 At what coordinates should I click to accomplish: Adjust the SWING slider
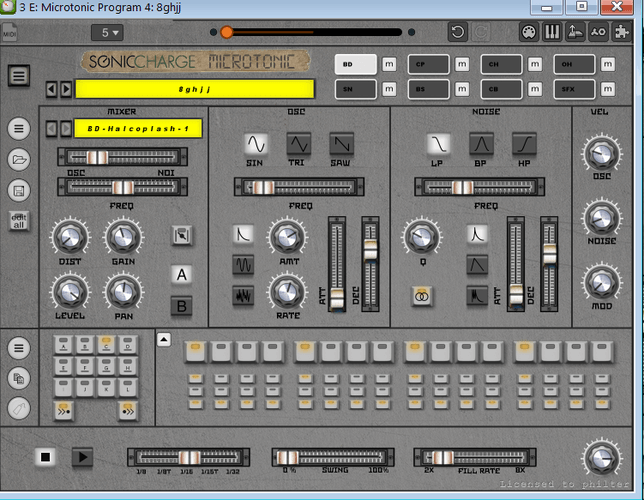333,457
